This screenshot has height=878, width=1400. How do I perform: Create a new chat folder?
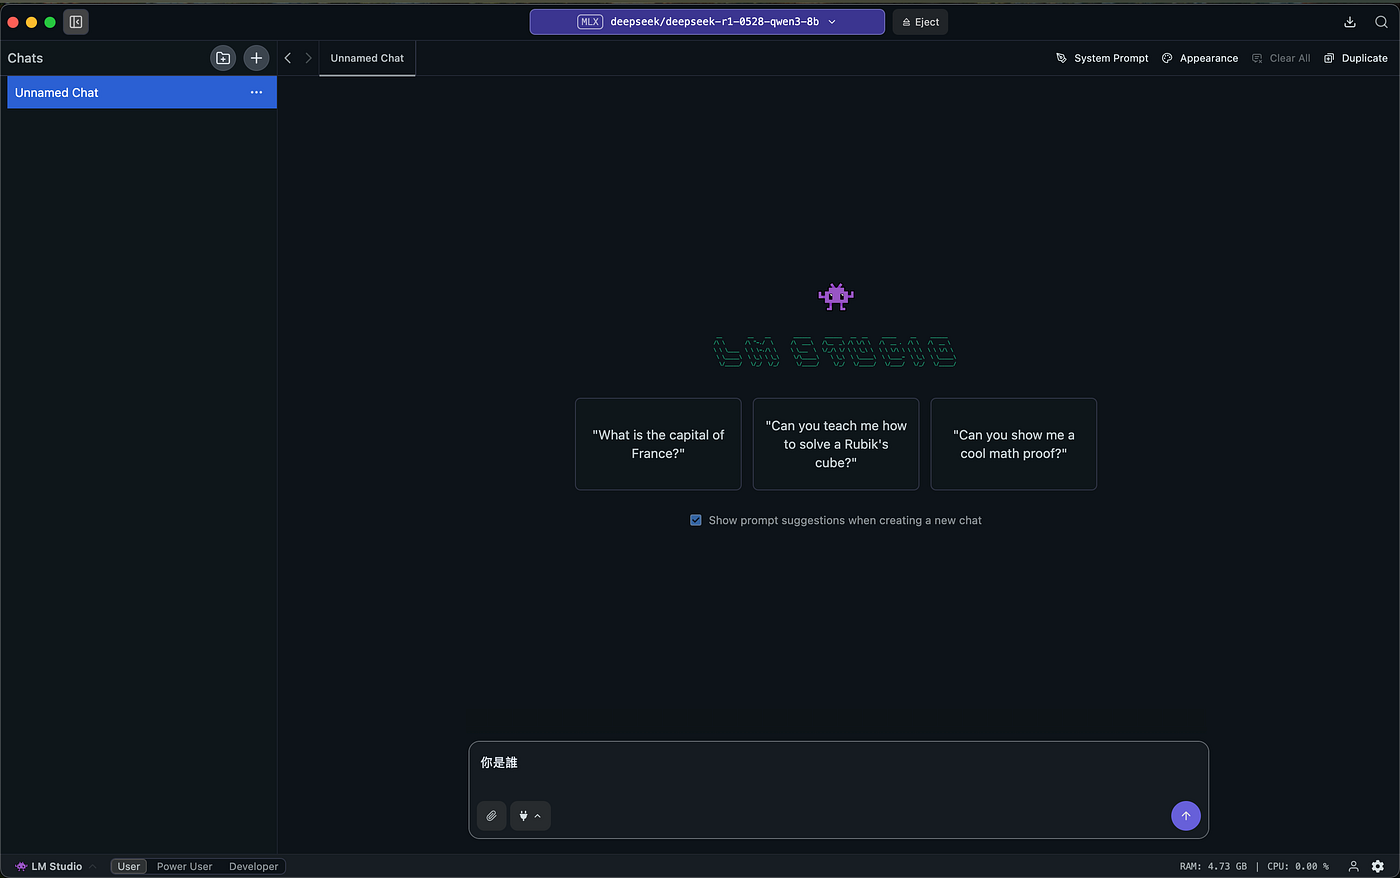[223, 58]
